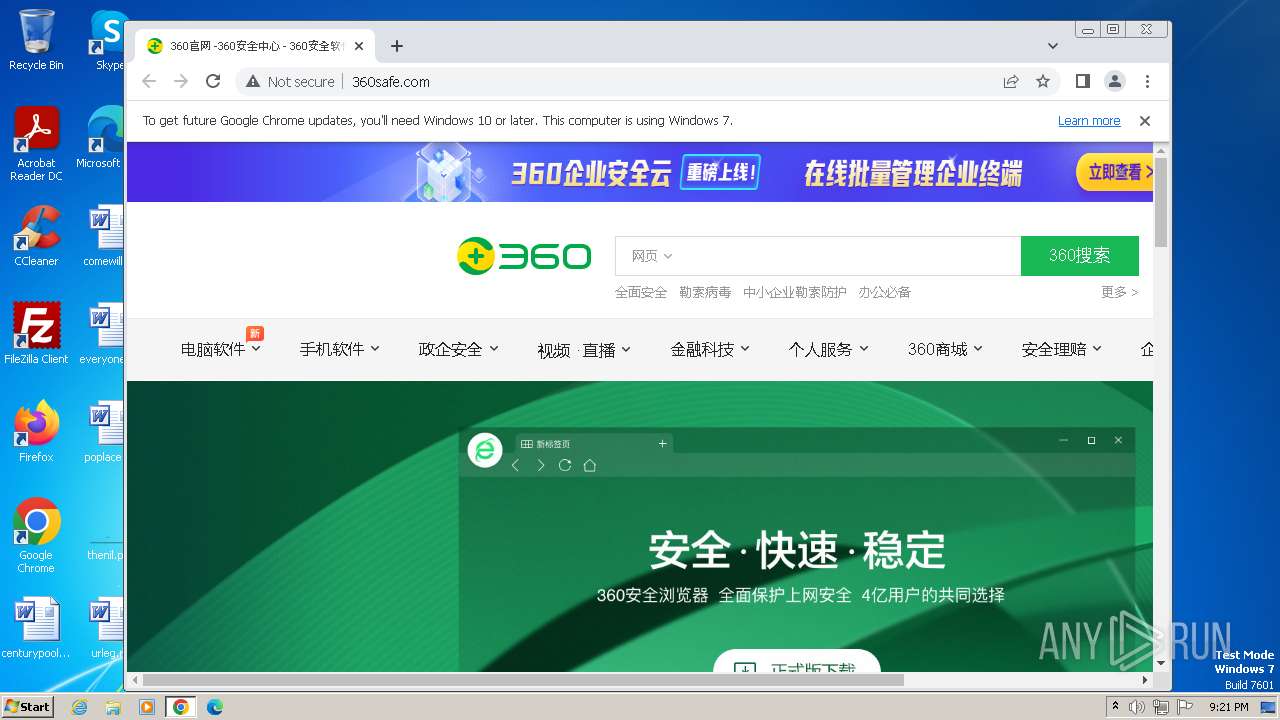Open Chrome's three-dot menu
The height and width of the screenshot is (720, 1280).
(1147, 82)
